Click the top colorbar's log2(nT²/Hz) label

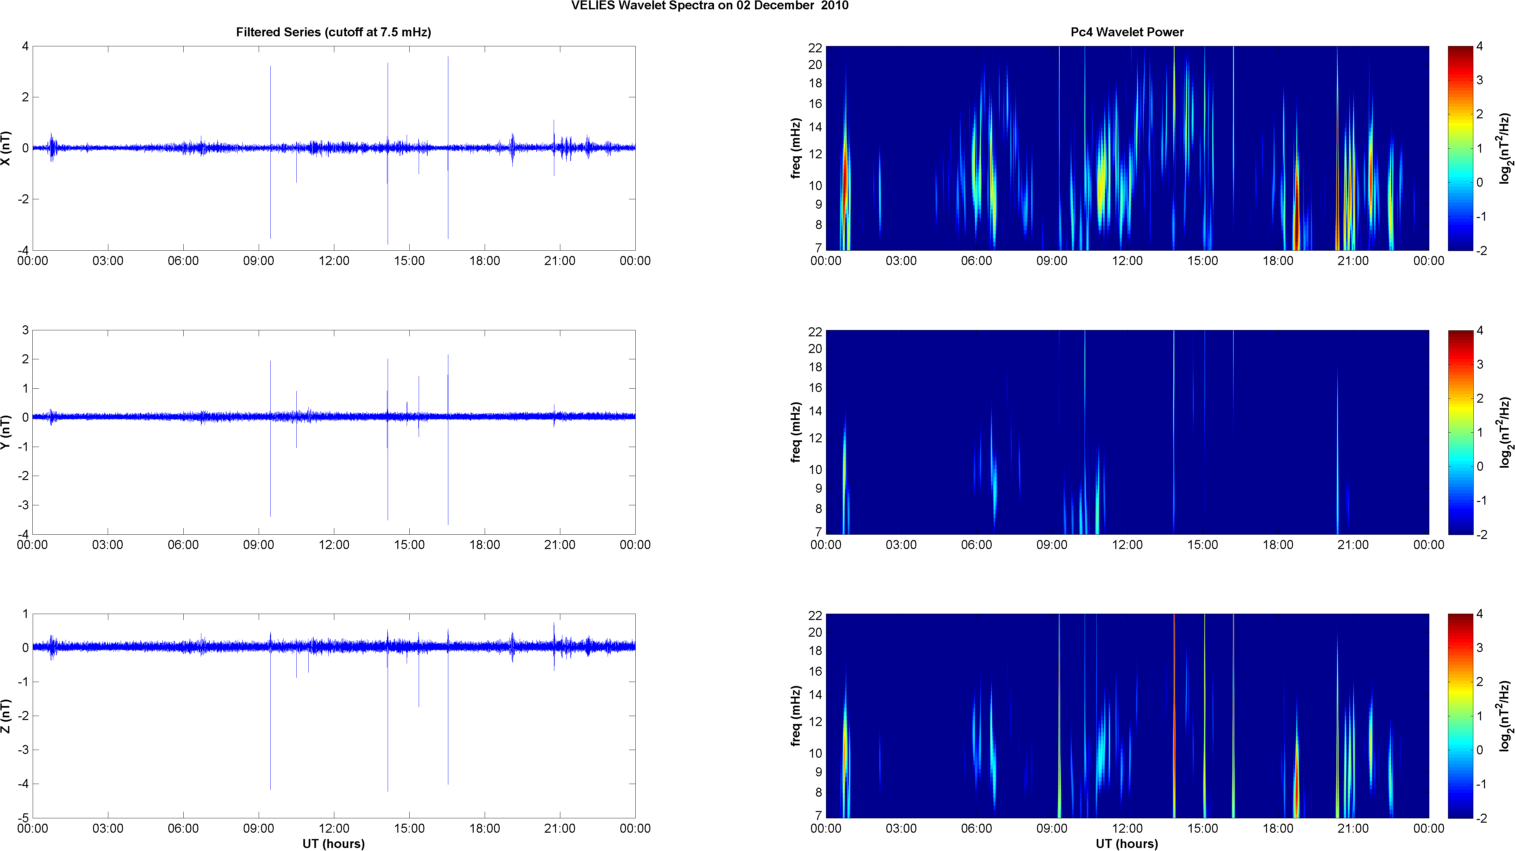(1505, 148)
